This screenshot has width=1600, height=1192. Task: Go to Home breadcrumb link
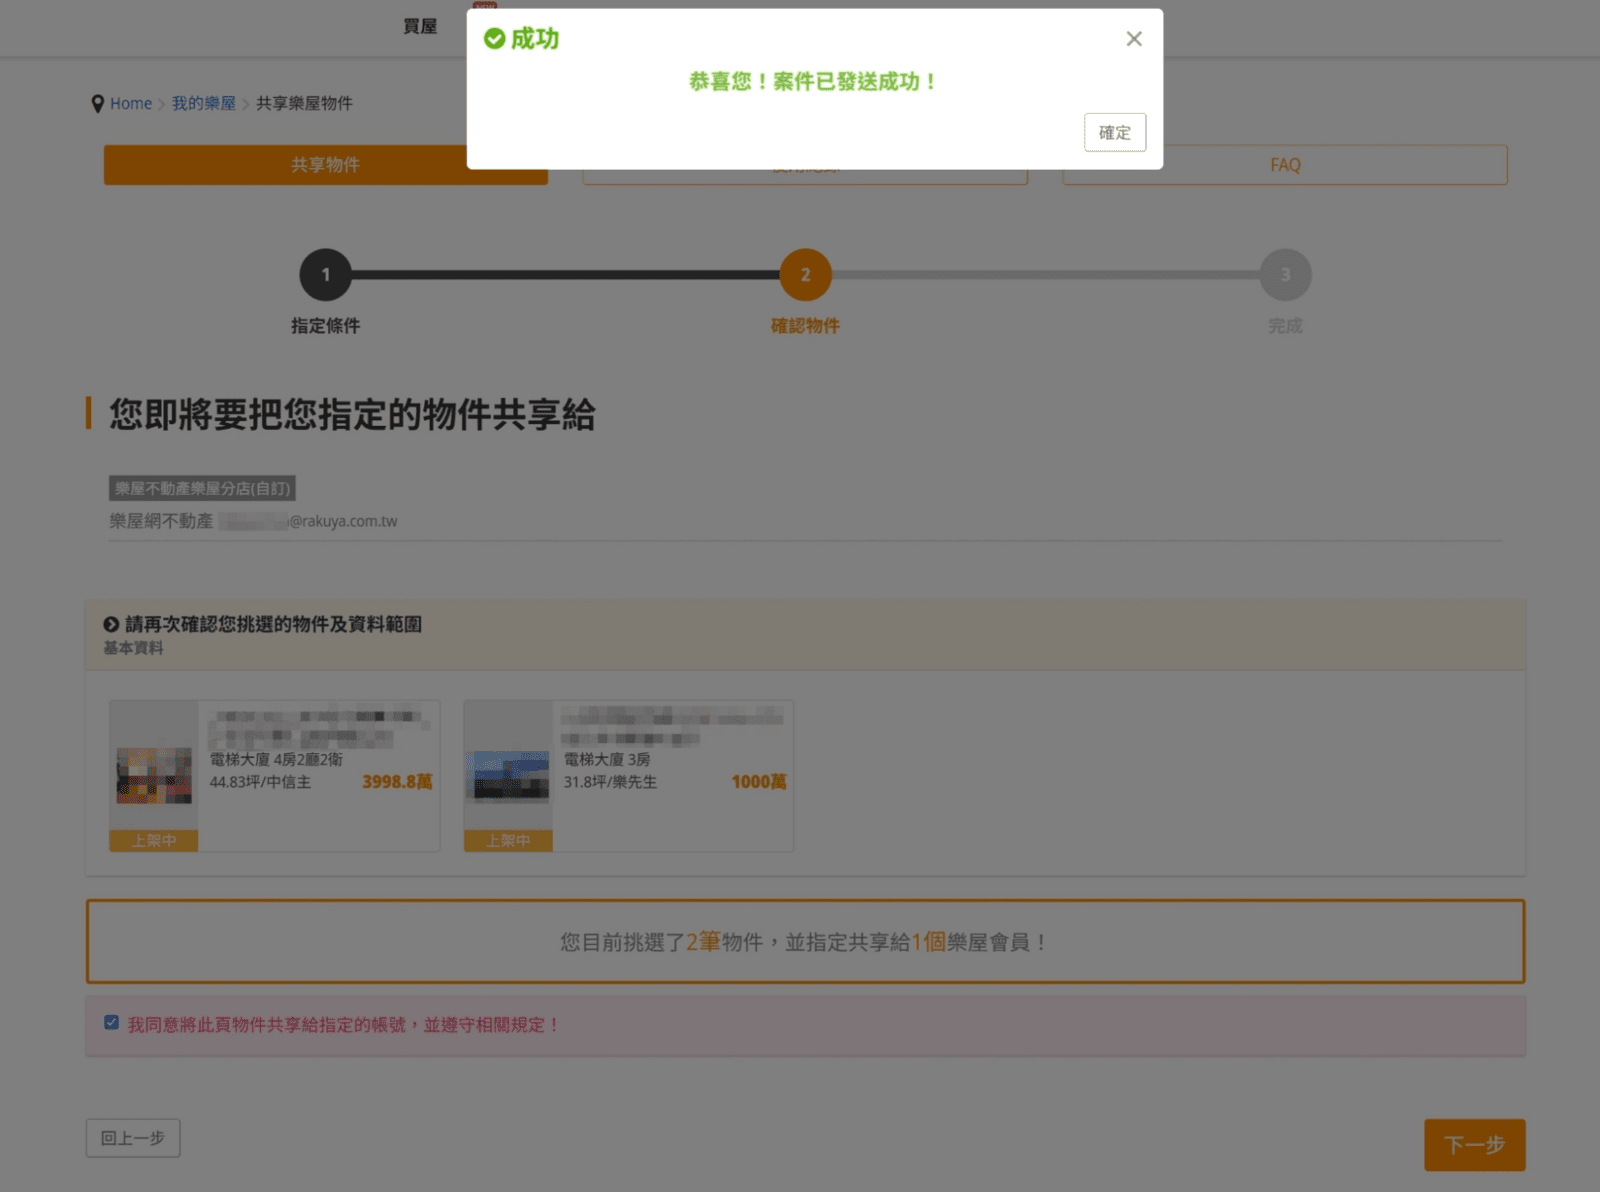[131, 104]
